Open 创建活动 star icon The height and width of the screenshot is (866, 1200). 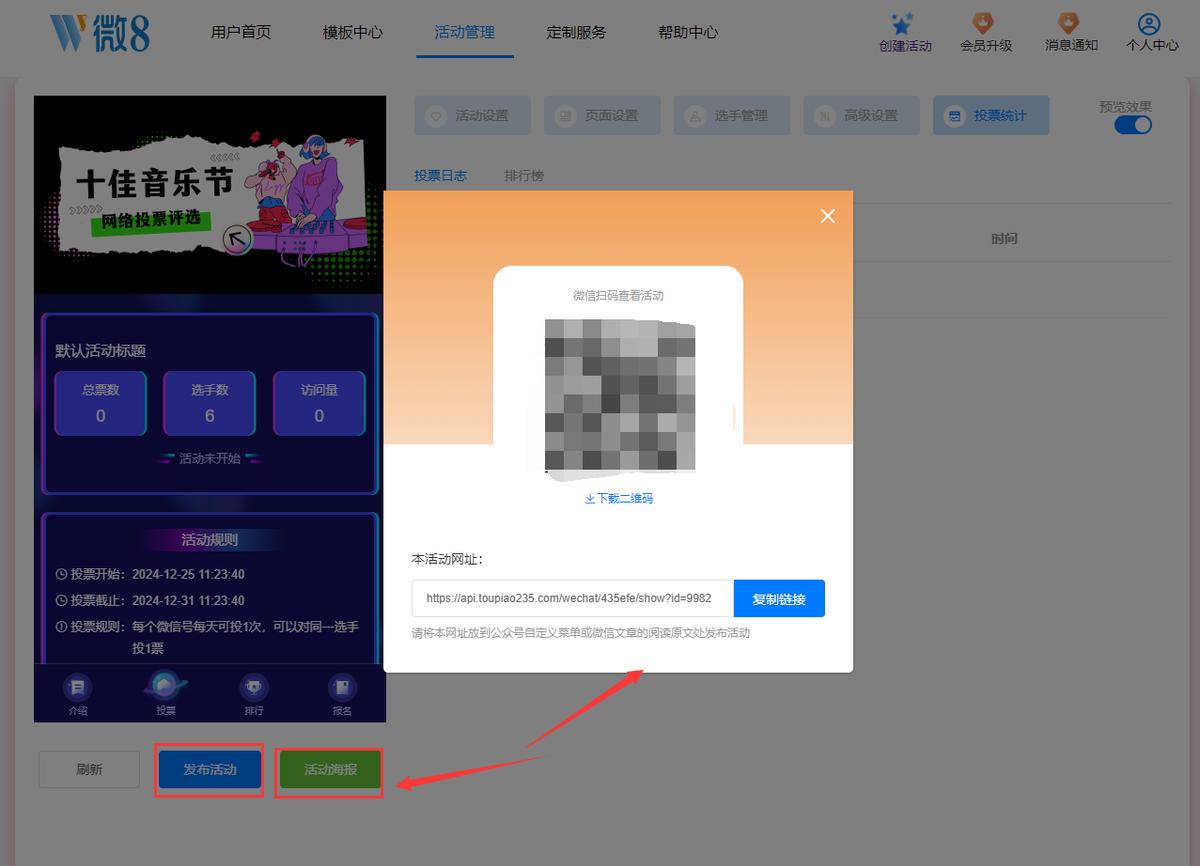coord(904,24)
